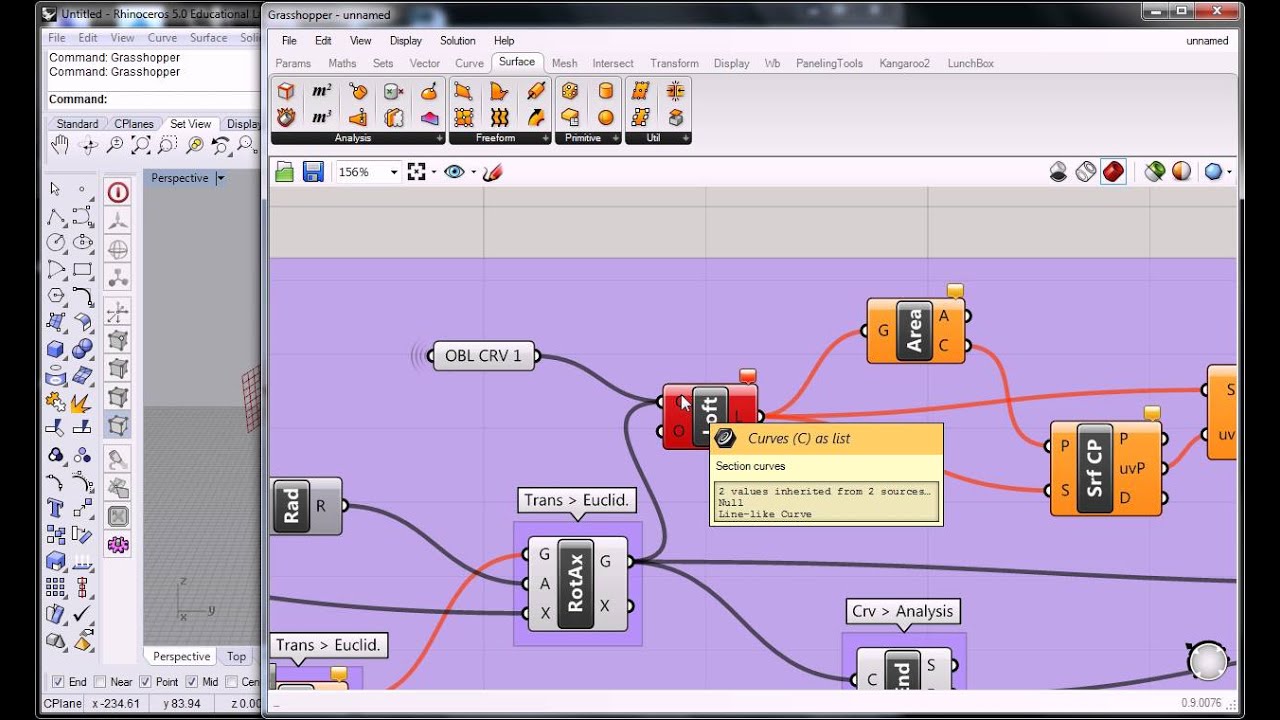Screen dimensions: 1280x720
Task: Click the red Loft component
Action: [x=710, y=416]
